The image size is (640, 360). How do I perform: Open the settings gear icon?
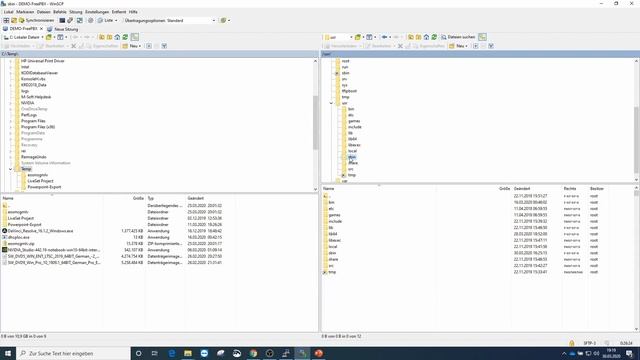click(x=91, y=20)
